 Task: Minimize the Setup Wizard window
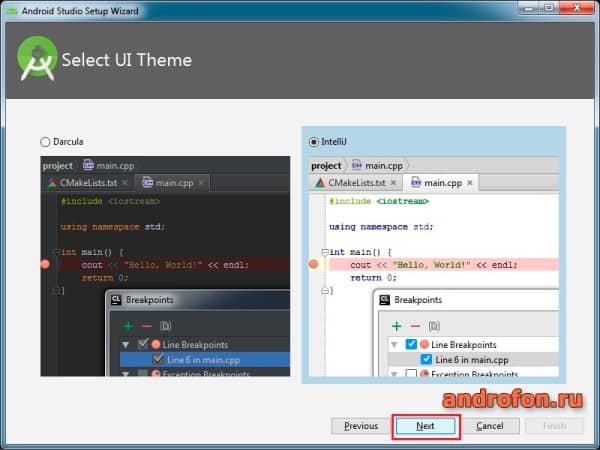[529, 8]
